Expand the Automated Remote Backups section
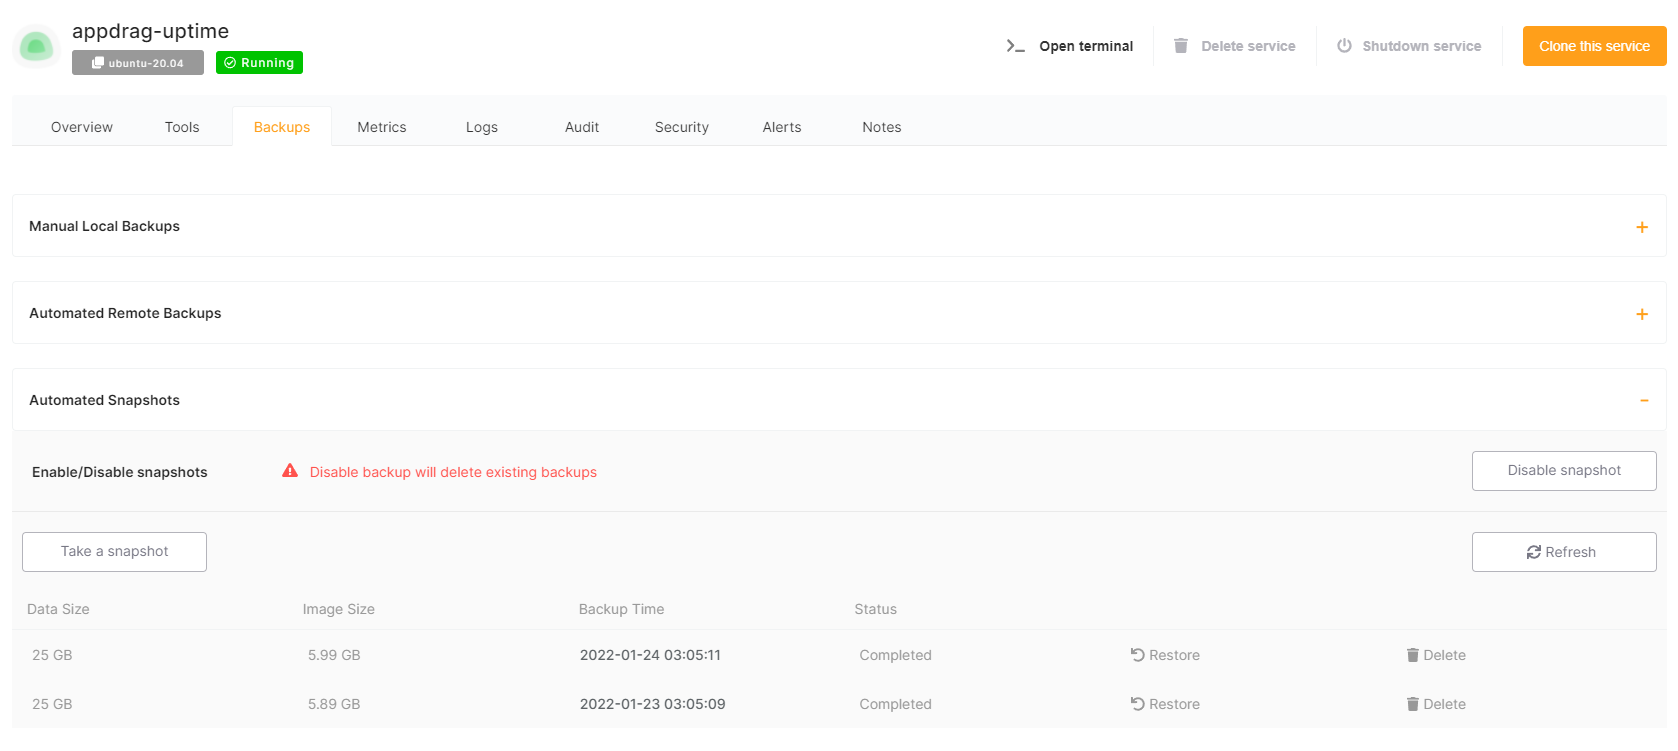Viewport: 1678px width, 751px height. click(x=1641, y=314)
